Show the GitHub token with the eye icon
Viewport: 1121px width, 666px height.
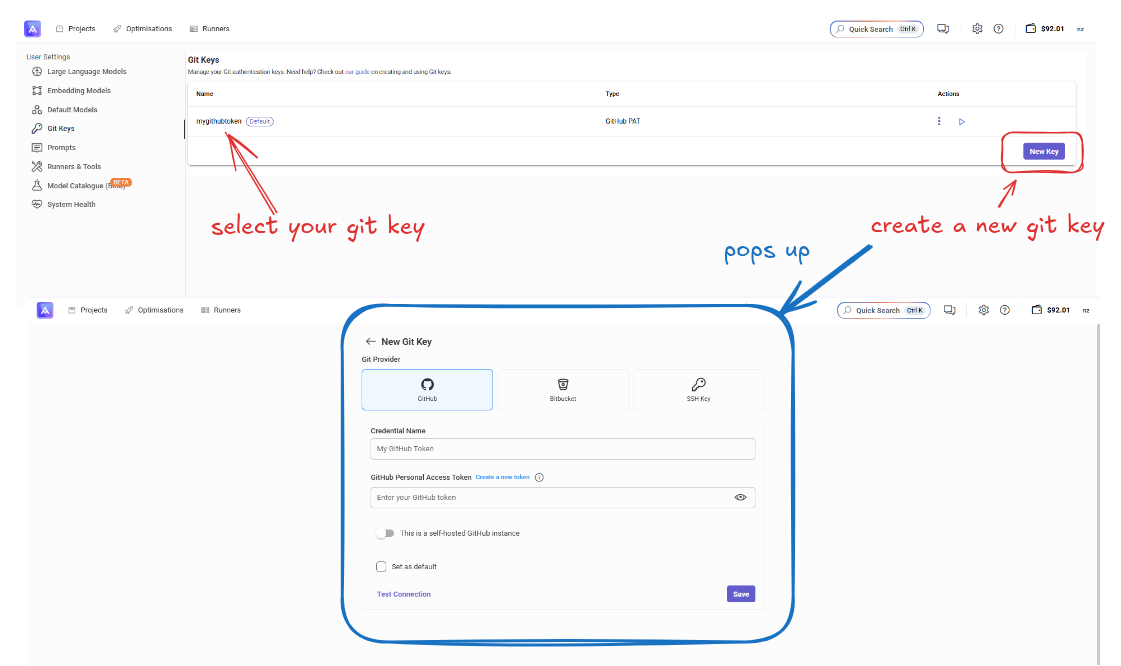click(x=741, y=497)
